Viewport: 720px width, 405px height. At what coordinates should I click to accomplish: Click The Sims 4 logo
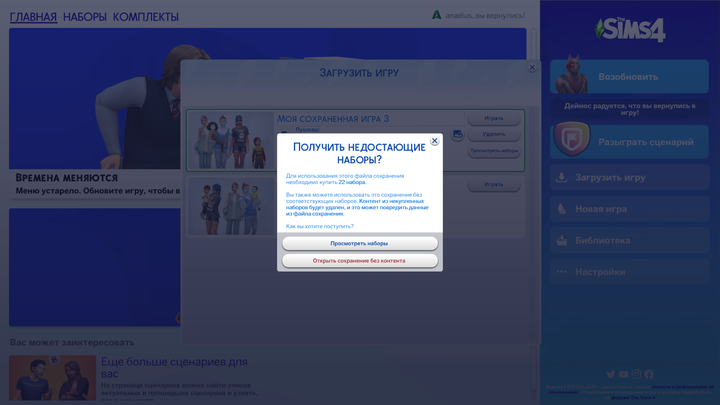click(630, 30)
